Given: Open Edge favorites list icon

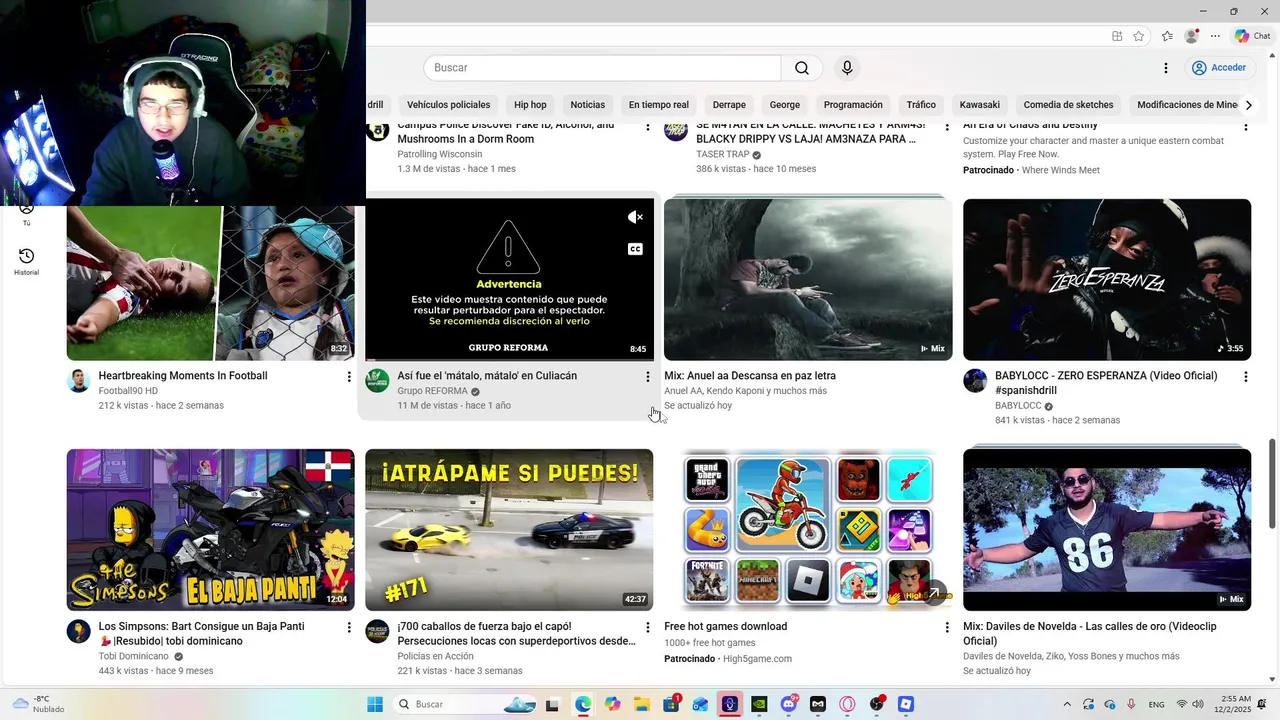Looking at the screenshot, I should click(x=1167, y=36).
